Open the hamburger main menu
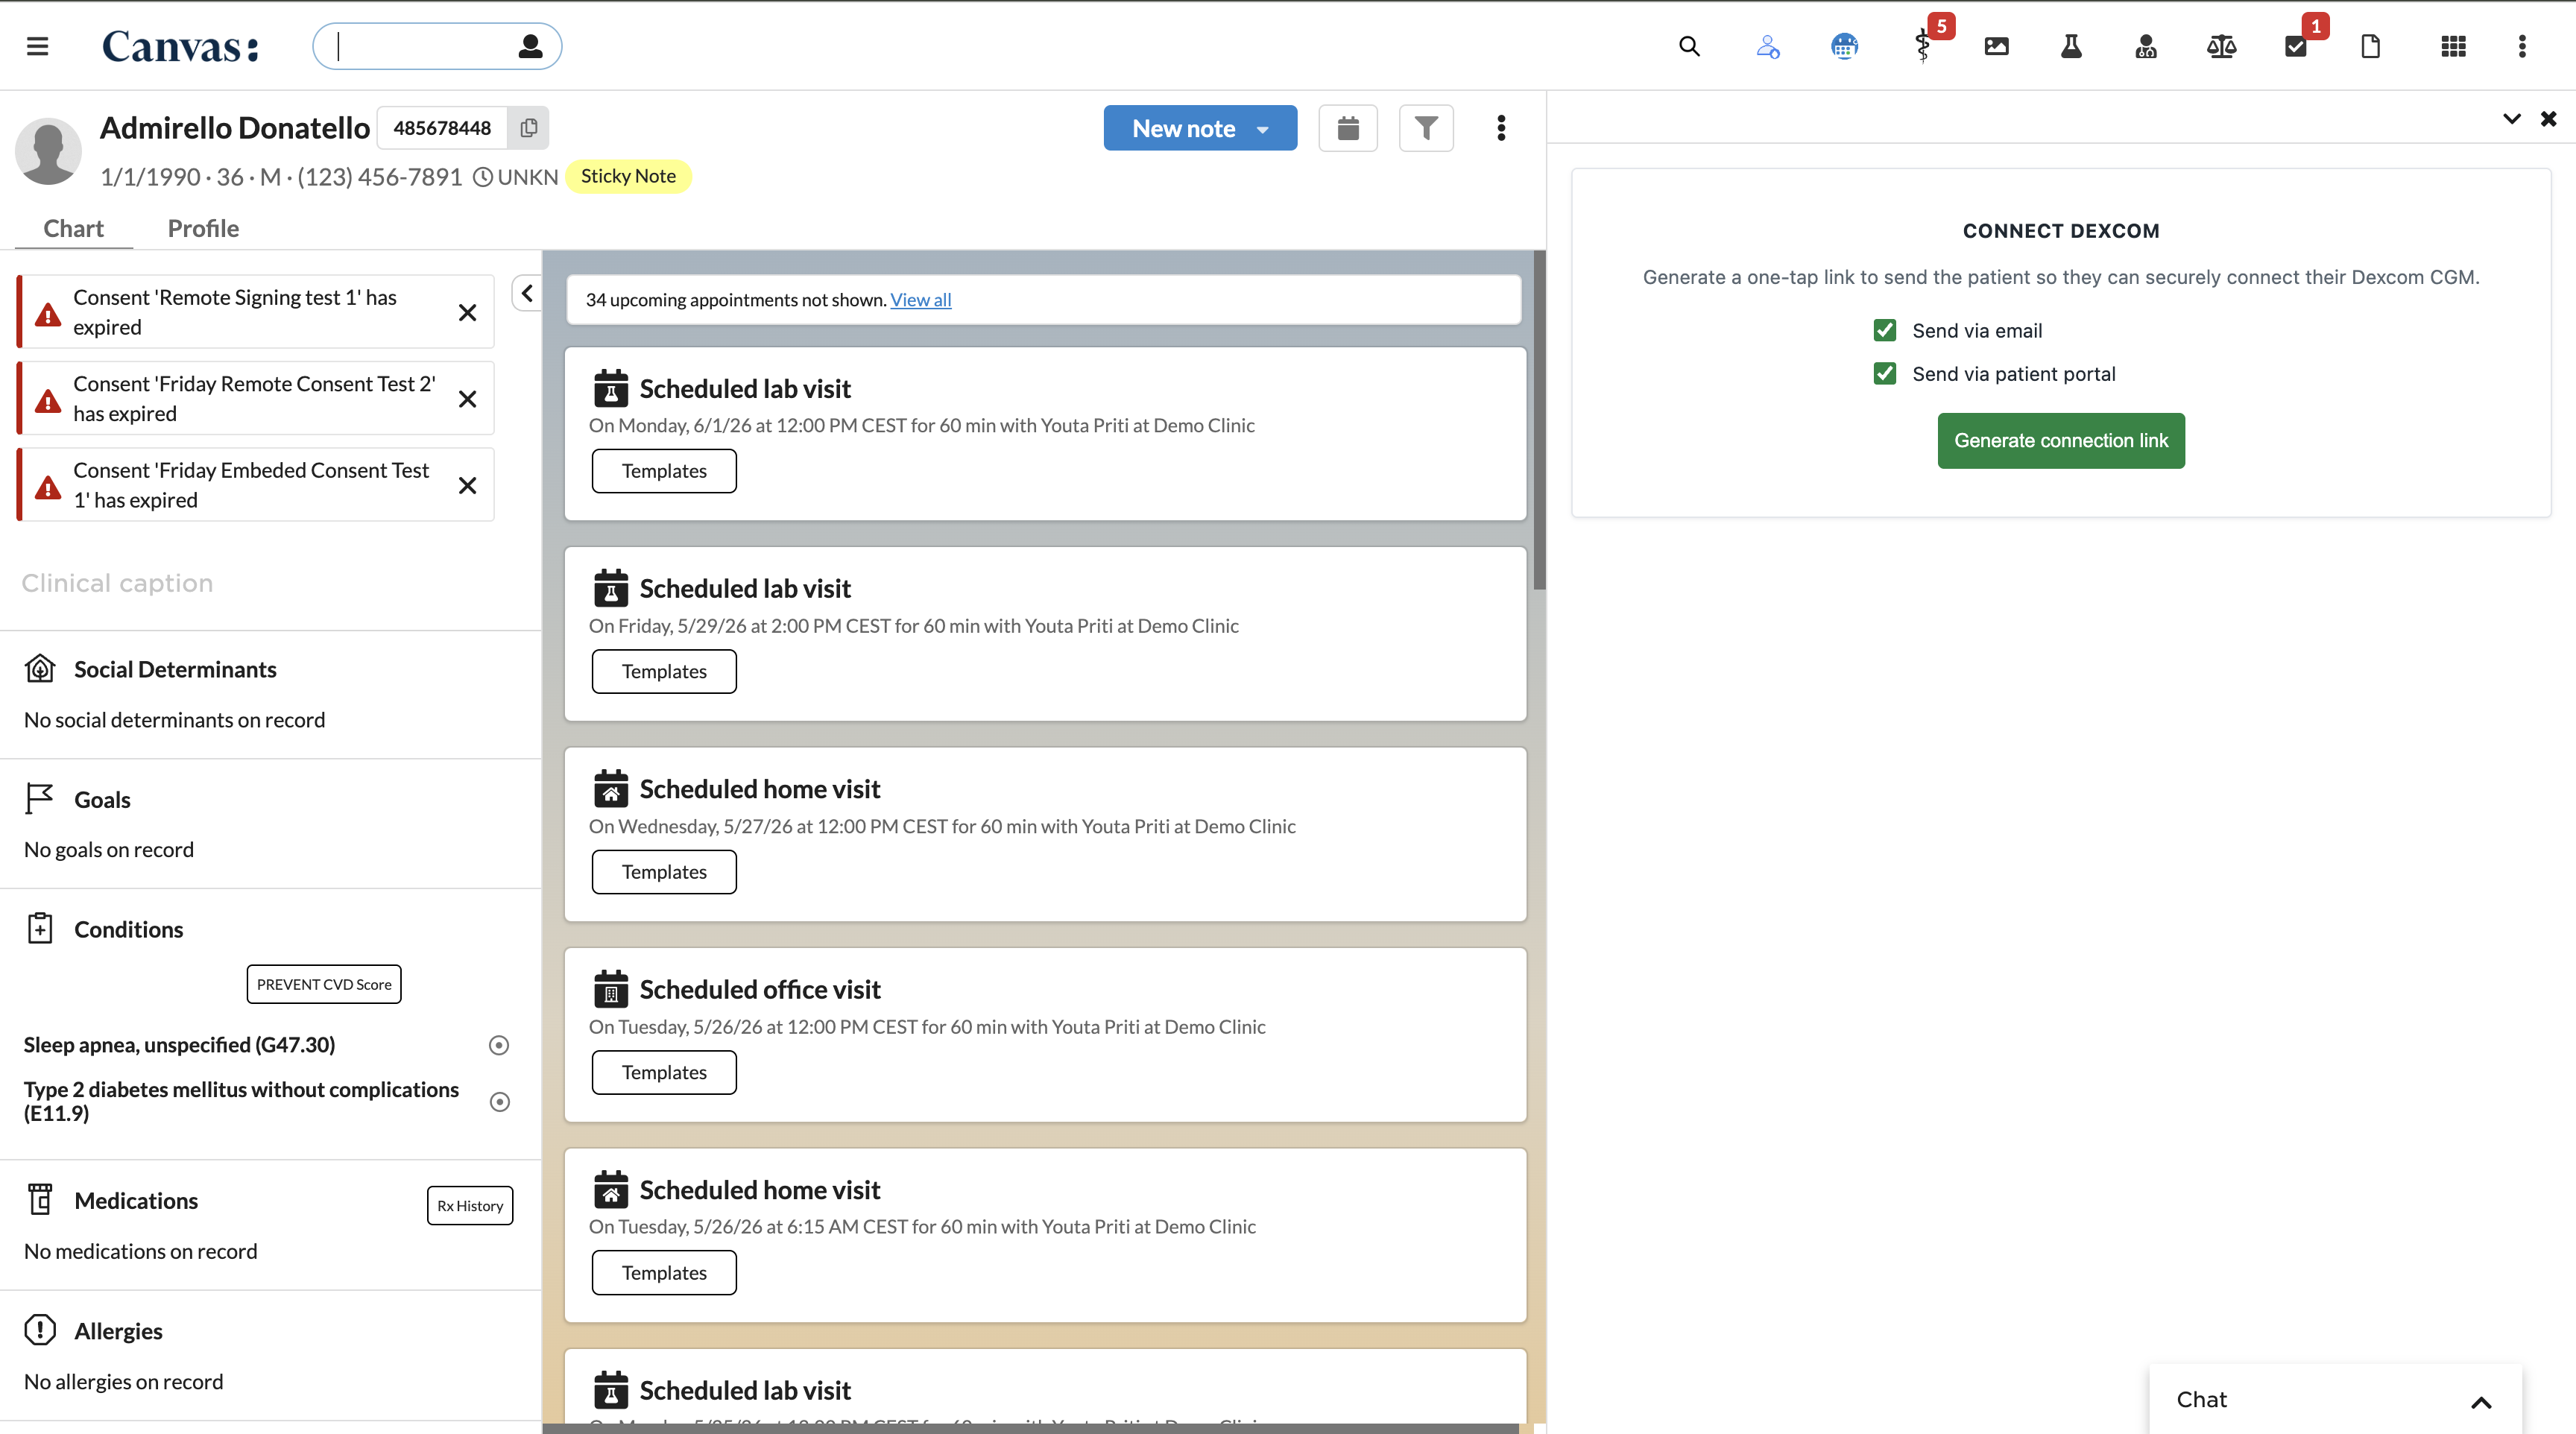The height and width of the screenshot is (1434, 2576). point(37,46)
